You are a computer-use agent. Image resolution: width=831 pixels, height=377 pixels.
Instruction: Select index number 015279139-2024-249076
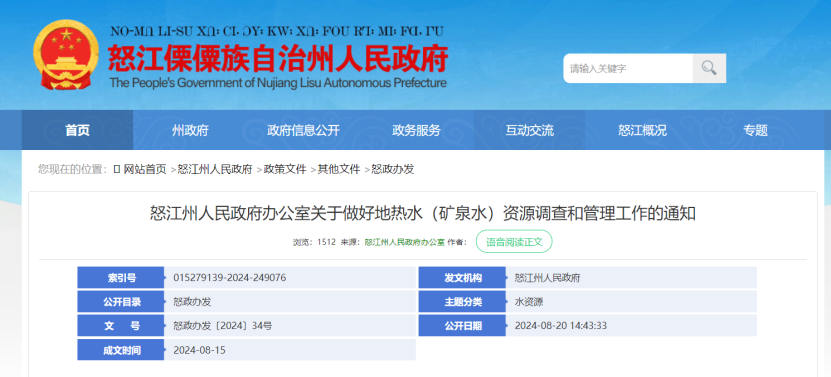[x=230, y=277]
